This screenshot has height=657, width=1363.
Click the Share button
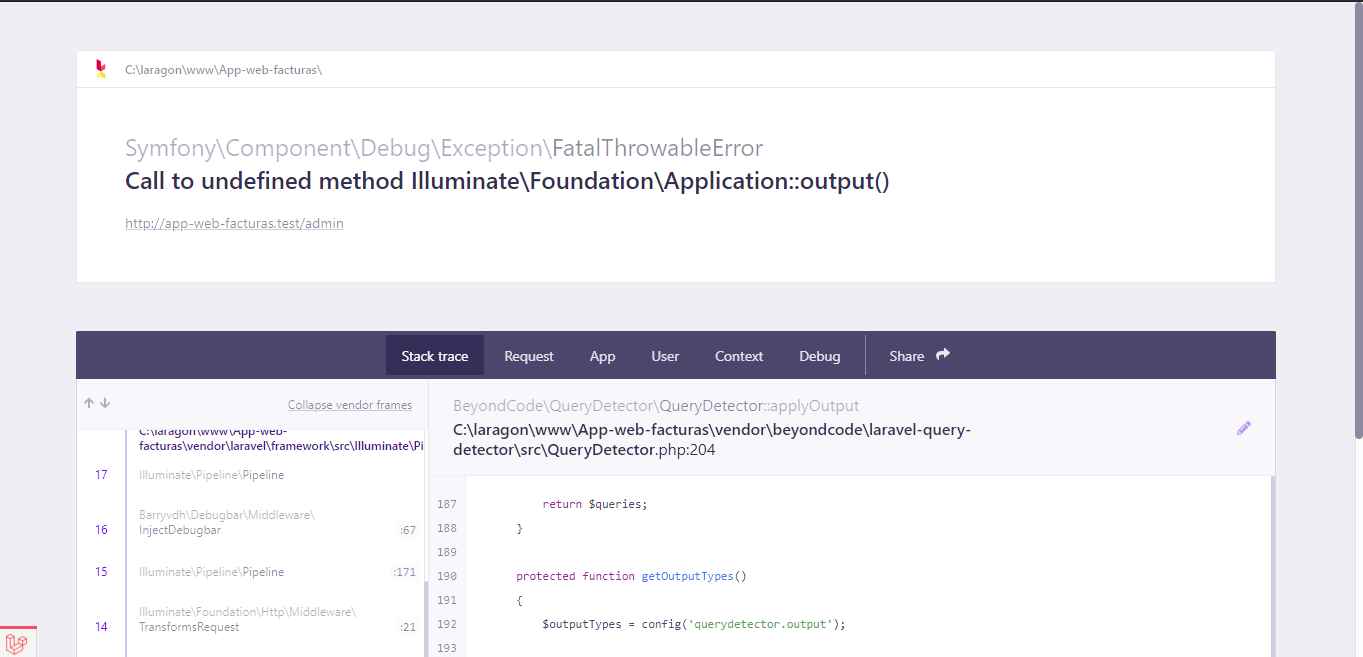pyautogui.click(x=919, y=356)
